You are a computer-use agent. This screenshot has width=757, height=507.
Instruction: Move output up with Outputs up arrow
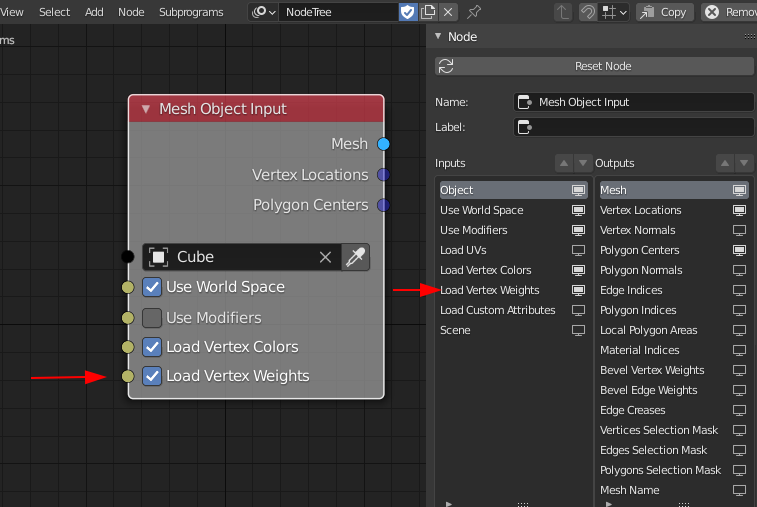pyautogui.click(x=725, y=163)
